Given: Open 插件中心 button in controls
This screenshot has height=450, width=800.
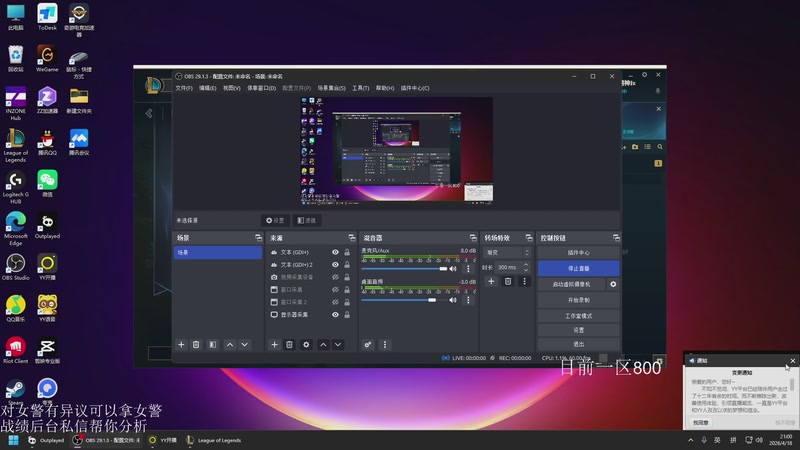Looking at the screenshot, I should (x=579, y=253).
